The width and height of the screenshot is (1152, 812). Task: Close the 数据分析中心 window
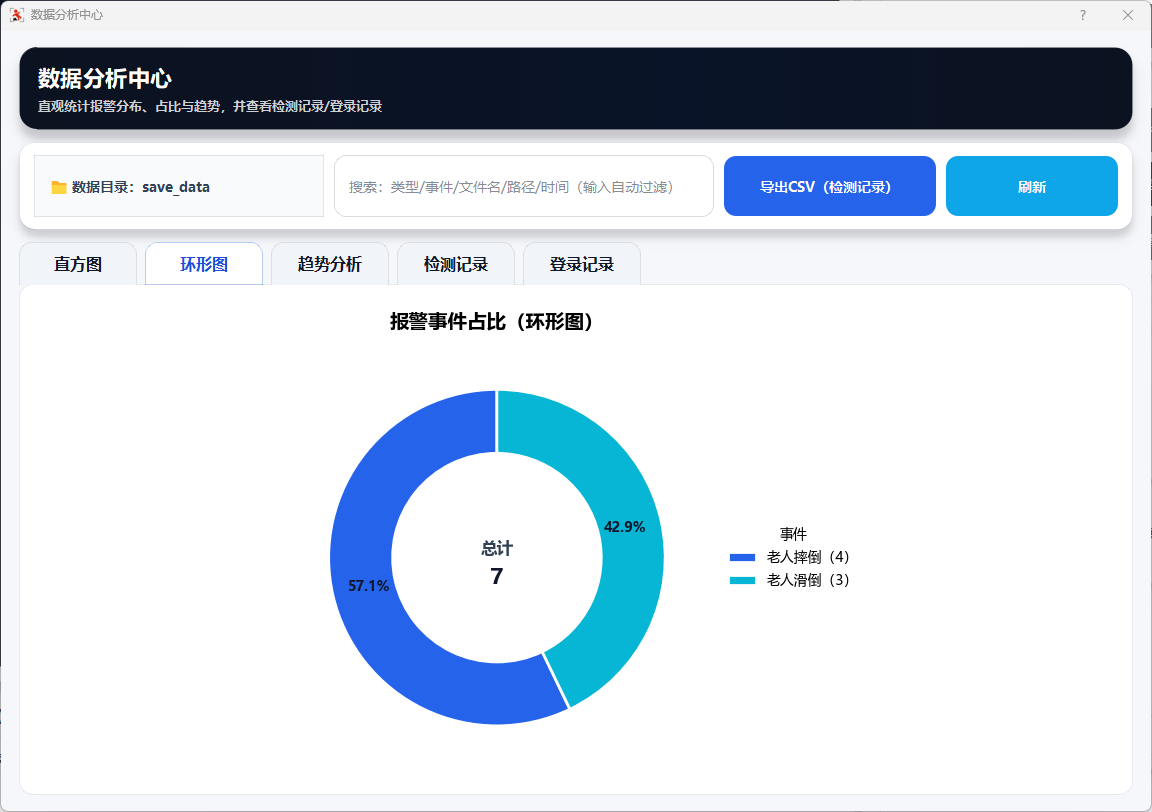click(1128, 15)
